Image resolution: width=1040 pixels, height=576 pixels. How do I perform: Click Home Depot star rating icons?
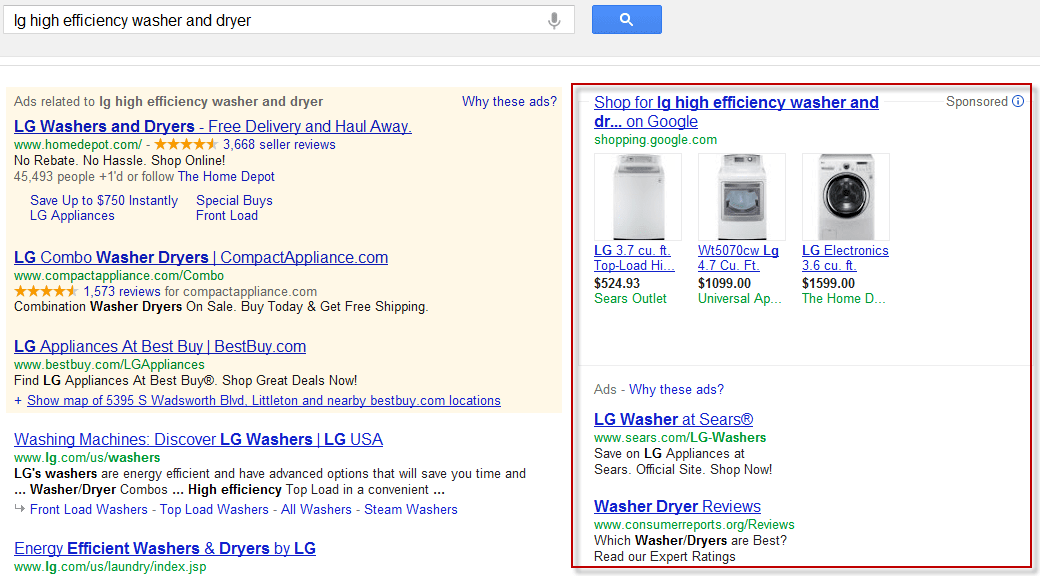click(186, 144)
